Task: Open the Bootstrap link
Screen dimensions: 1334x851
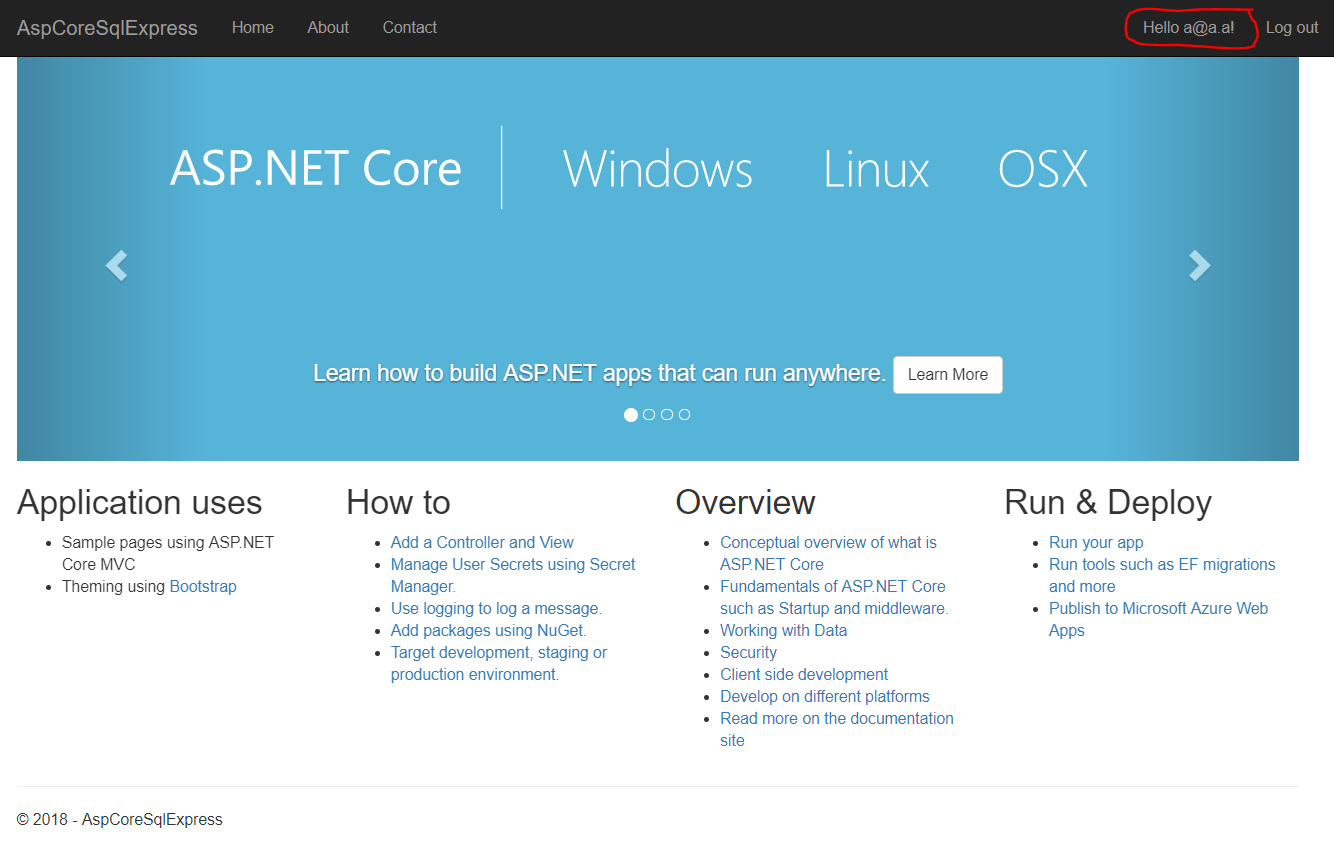Action: (x=203, y=586)
